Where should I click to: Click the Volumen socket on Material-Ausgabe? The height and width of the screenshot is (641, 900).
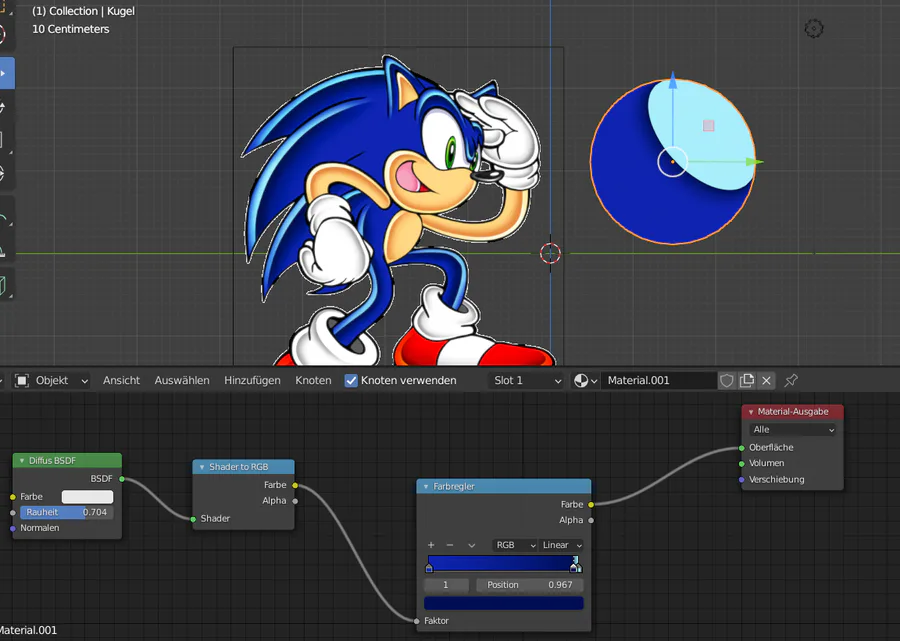(742, 463)
